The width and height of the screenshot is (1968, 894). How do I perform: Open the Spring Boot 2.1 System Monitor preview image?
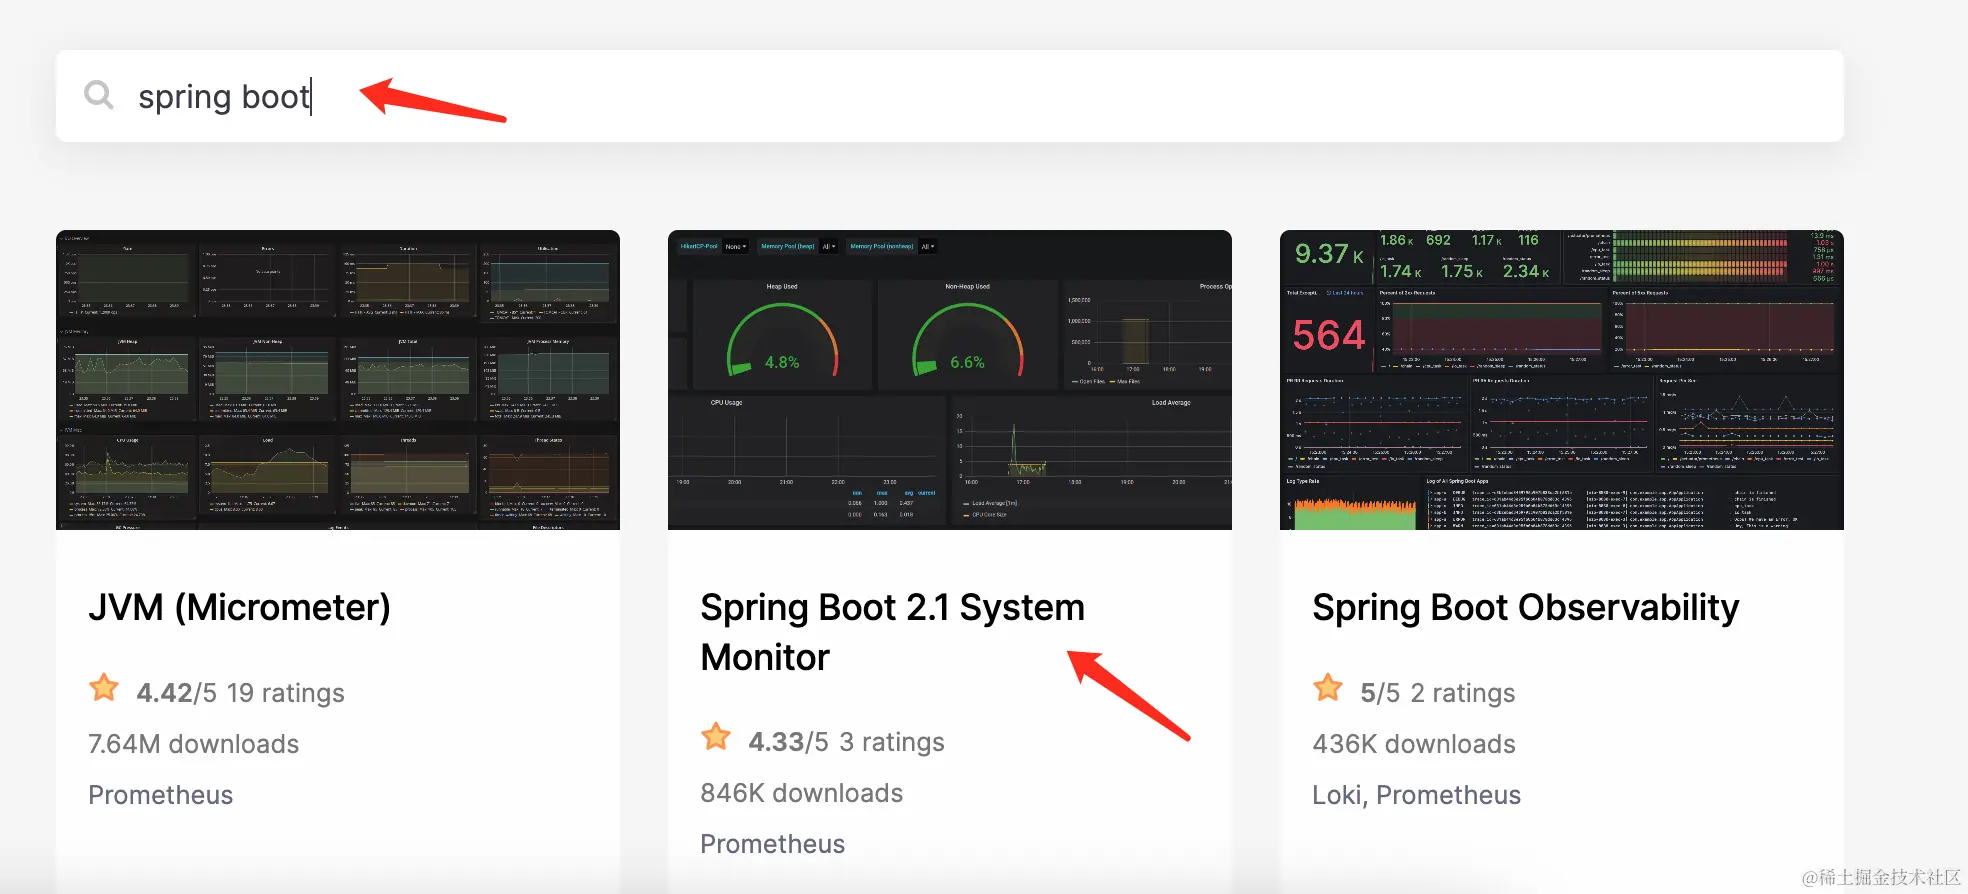click(x=950, y=380)
